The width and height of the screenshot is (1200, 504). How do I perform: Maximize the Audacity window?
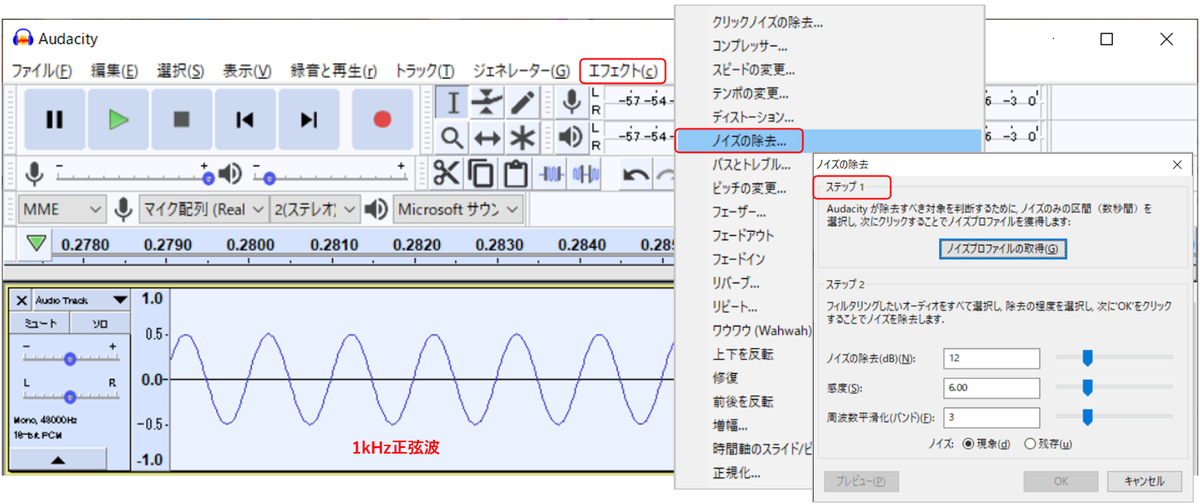pyautogui.click(x=1106, y=39)
